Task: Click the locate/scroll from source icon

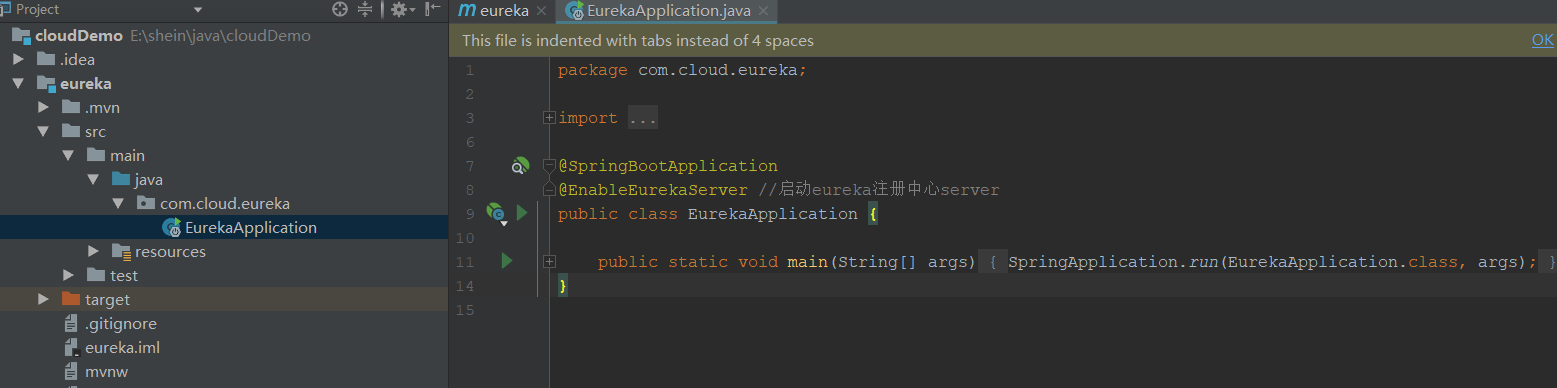Action: pos(340,9)
